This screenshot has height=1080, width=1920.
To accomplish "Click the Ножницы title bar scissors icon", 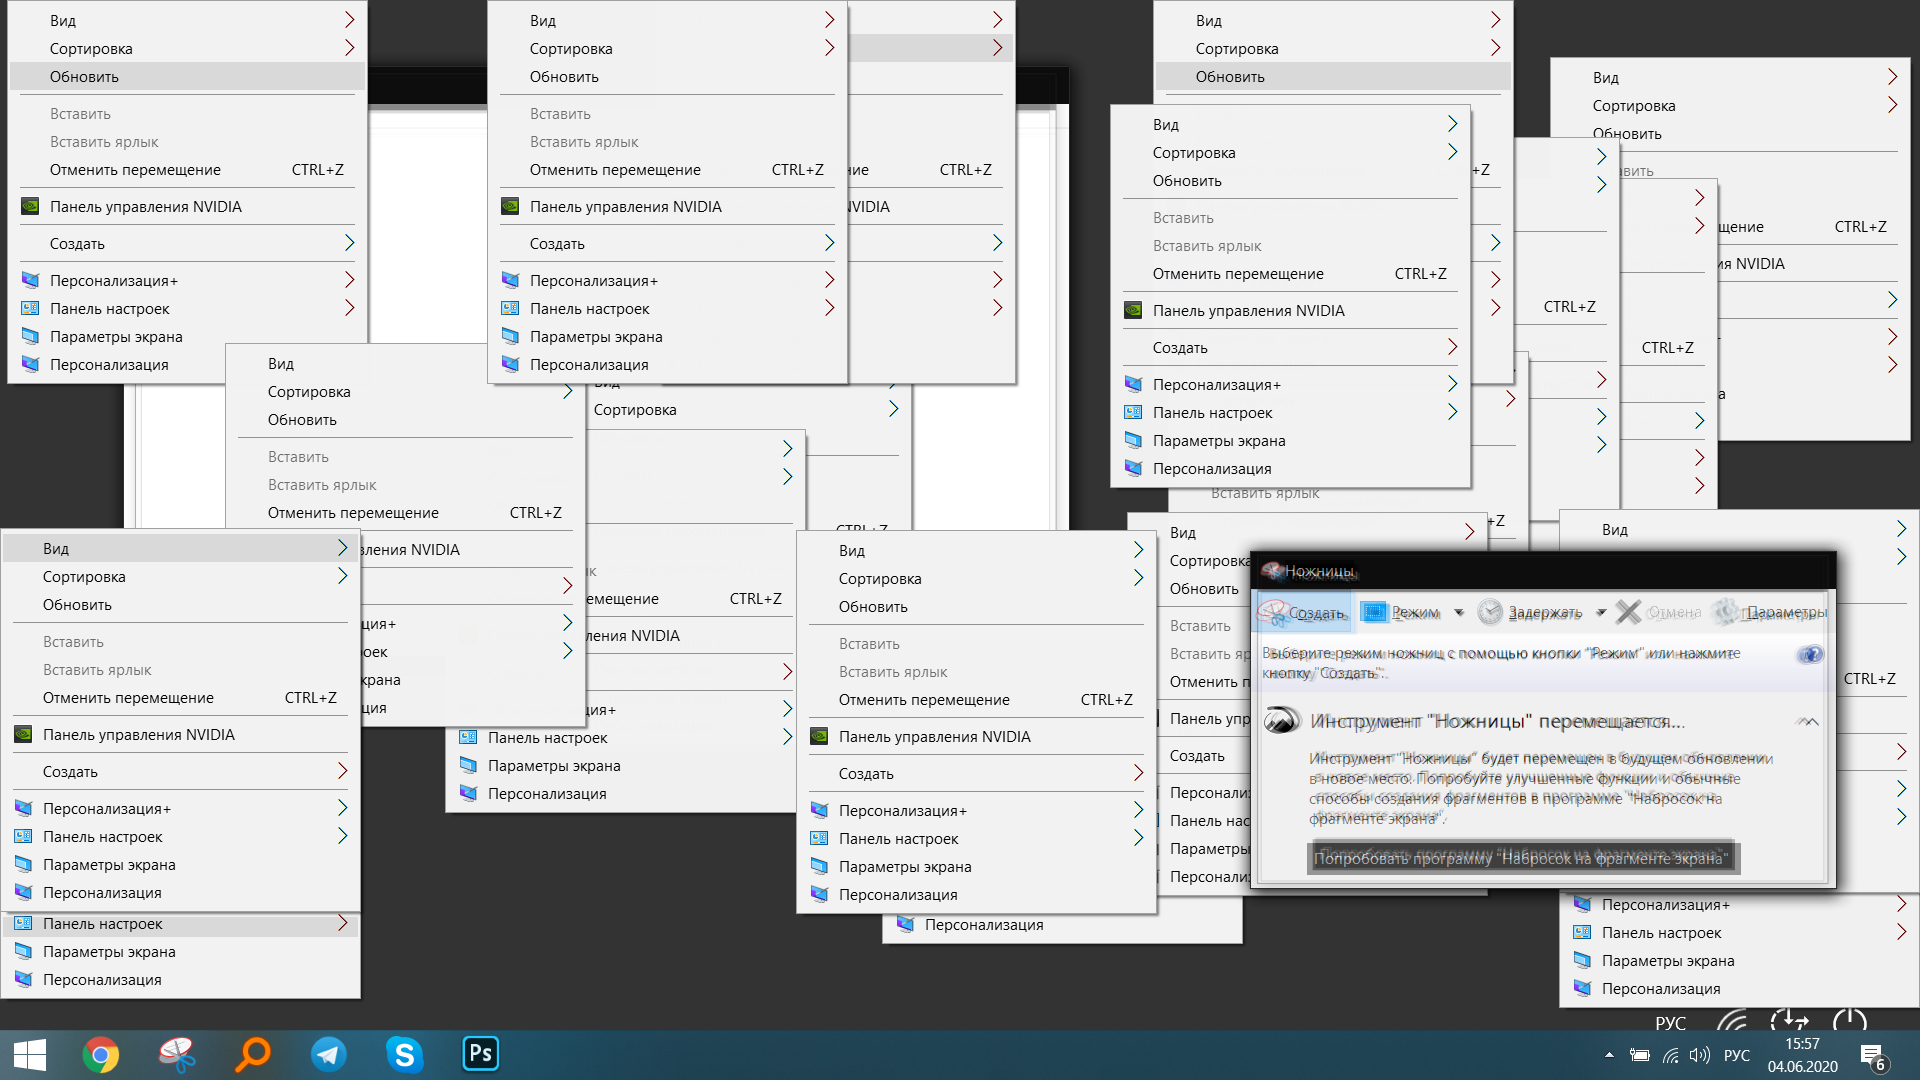I will (1272, 571).
